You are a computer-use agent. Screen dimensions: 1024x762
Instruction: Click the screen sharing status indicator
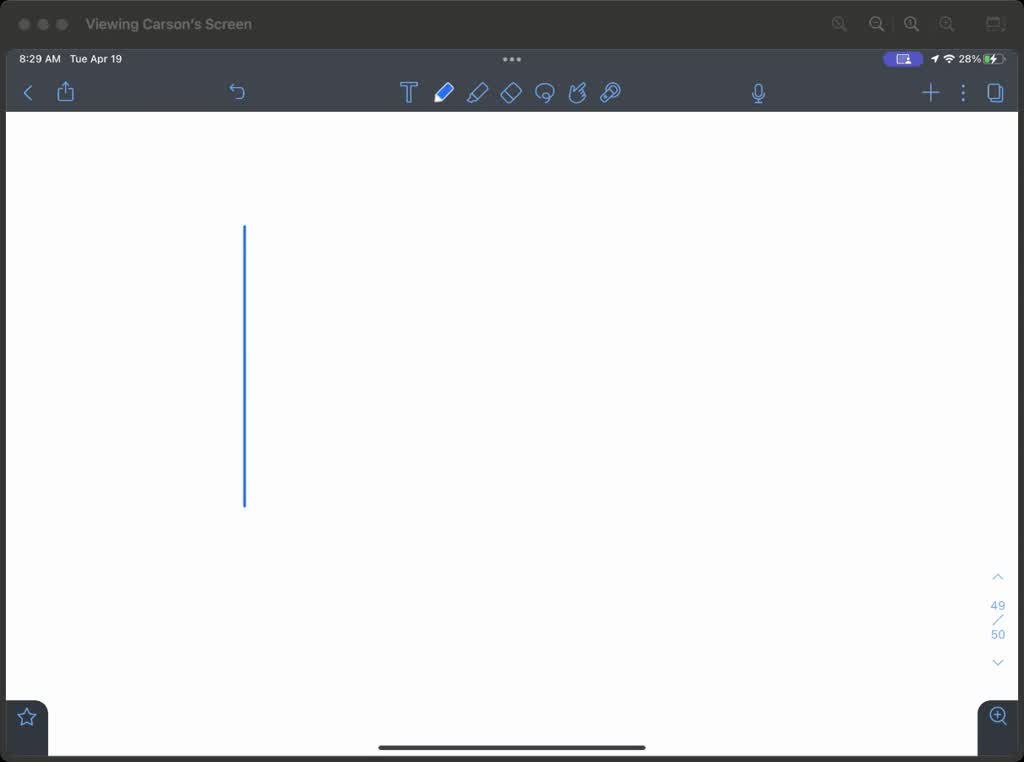(x=903, y=59)
